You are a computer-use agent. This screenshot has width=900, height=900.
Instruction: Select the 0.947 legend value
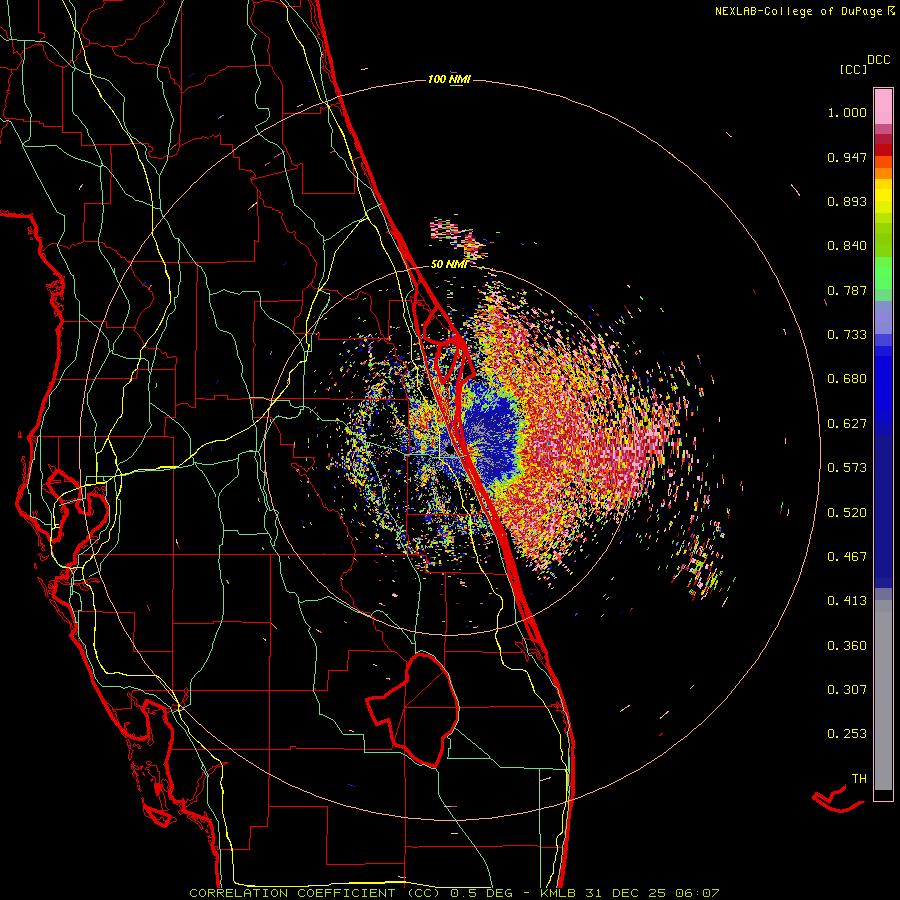[847, 157]
